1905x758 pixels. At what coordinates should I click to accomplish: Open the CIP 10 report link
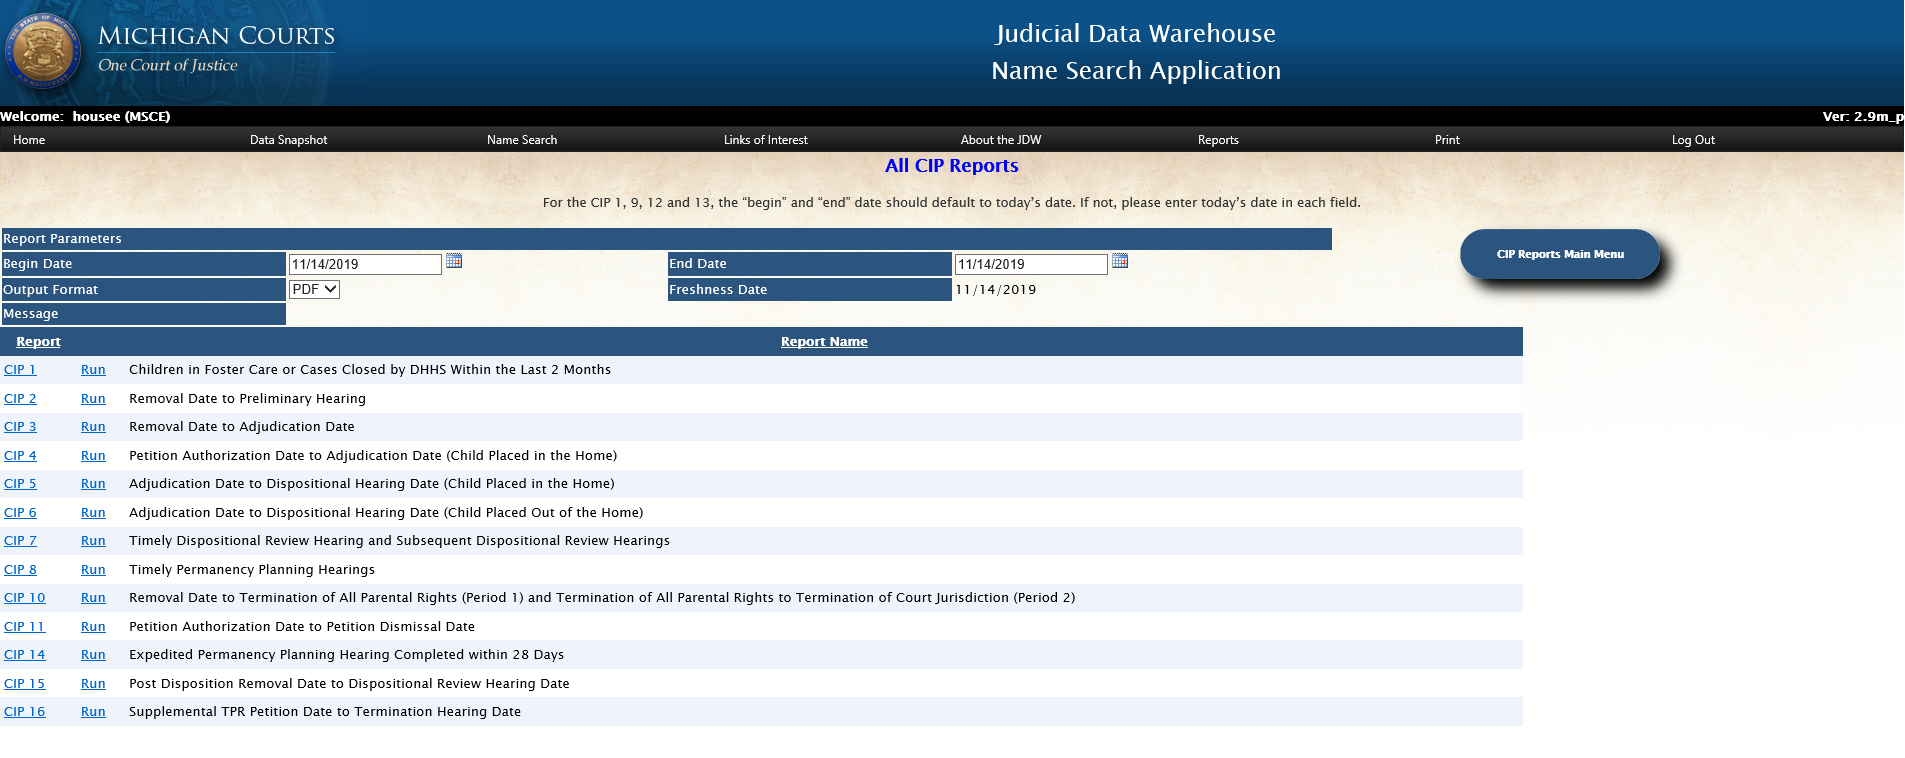click(x=24, y=598)
